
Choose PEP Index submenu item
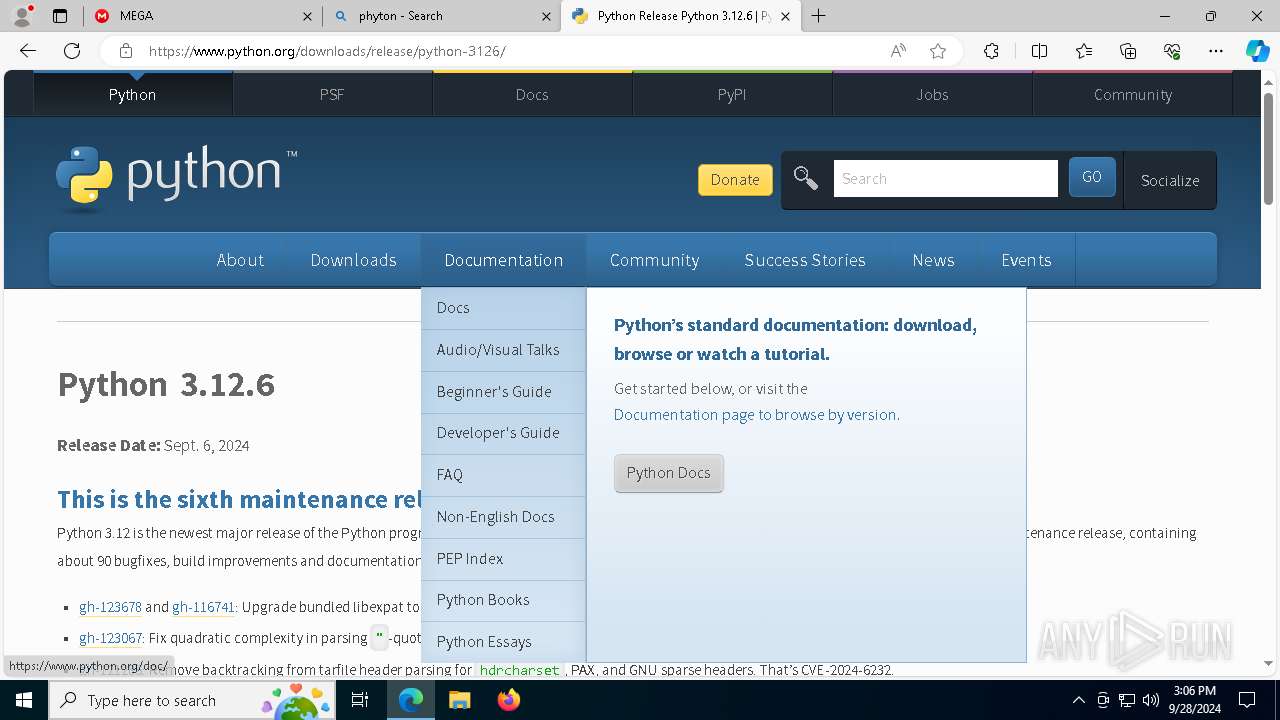(504, 559)
